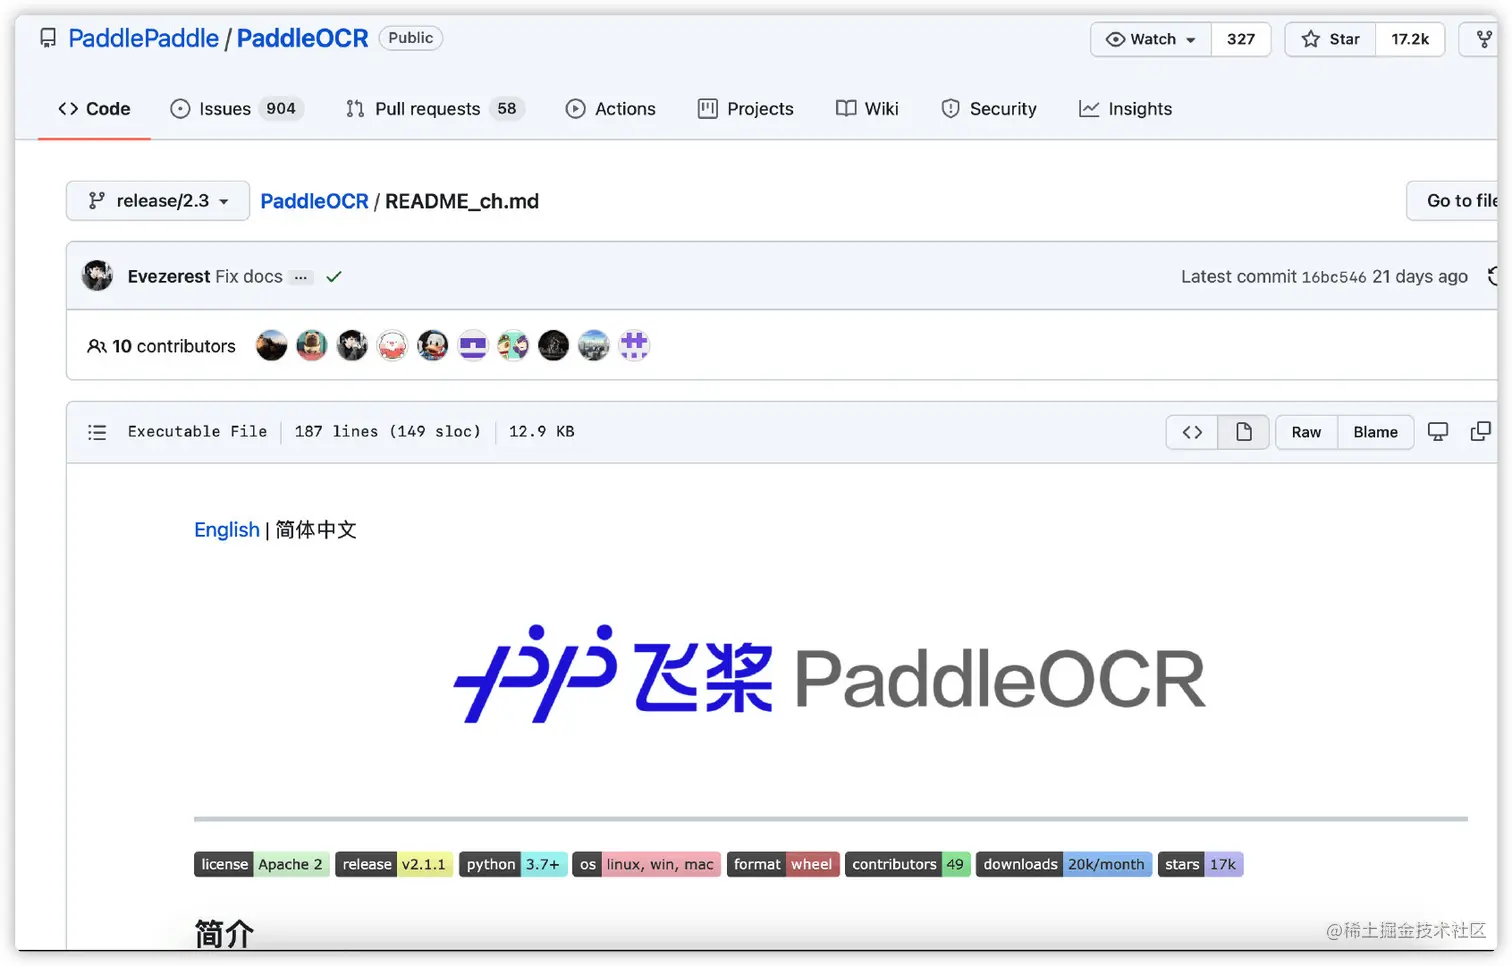The width and height of the screenshot is (1512, 966).
Task: Show the source code view
Action: pos(1192,432)
